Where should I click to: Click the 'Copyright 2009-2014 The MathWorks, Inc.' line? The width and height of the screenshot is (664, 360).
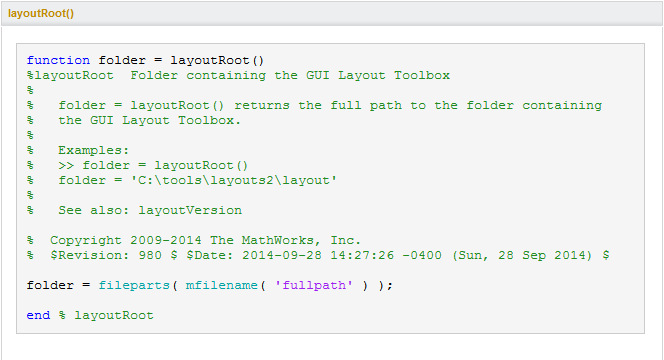pos(194,241)
